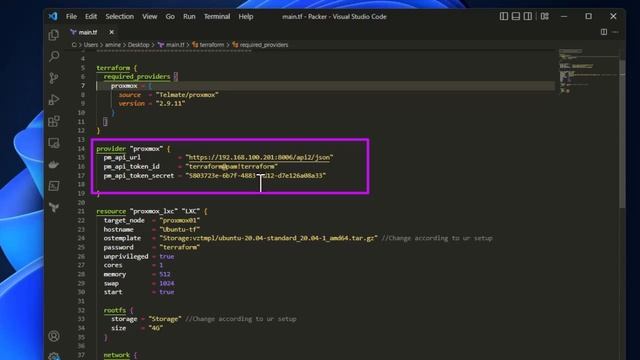Open the Terraform view in activity bar
This screenshot has width=640, height=360.
point(53,207)
